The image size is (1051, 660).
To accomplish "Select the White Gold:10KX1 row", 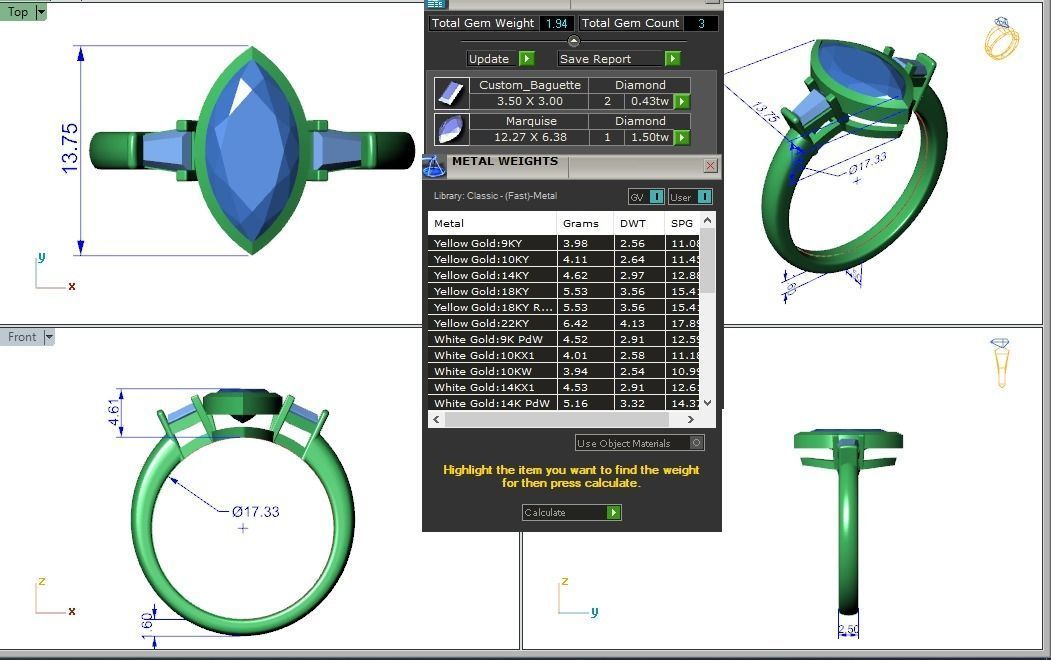I will pyautogui.click(x=564, y=355).
